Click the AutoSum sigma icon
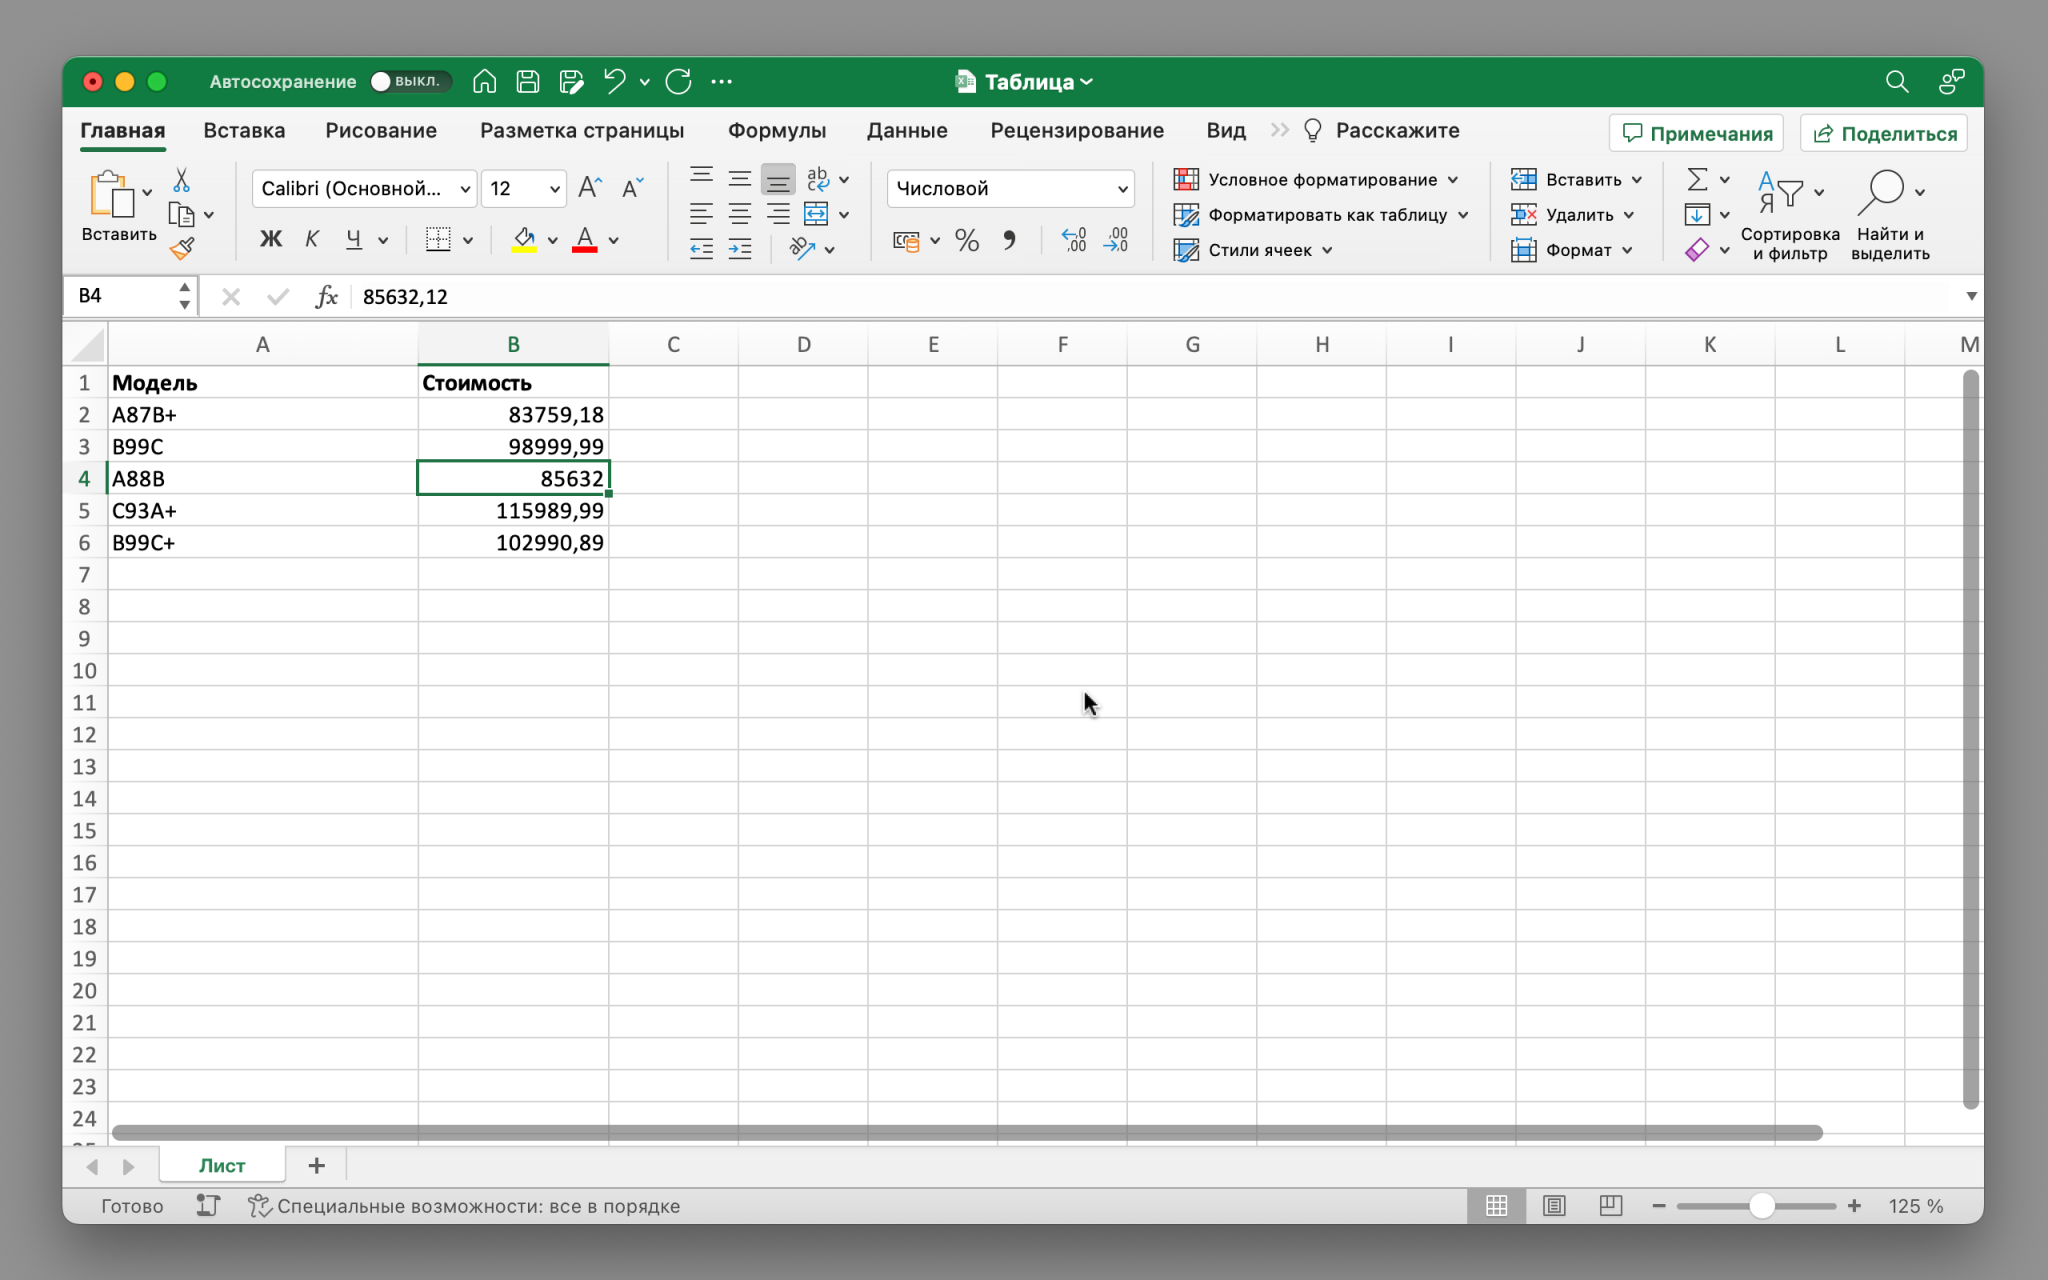2048x1280 pixels. pos(1697,180)
